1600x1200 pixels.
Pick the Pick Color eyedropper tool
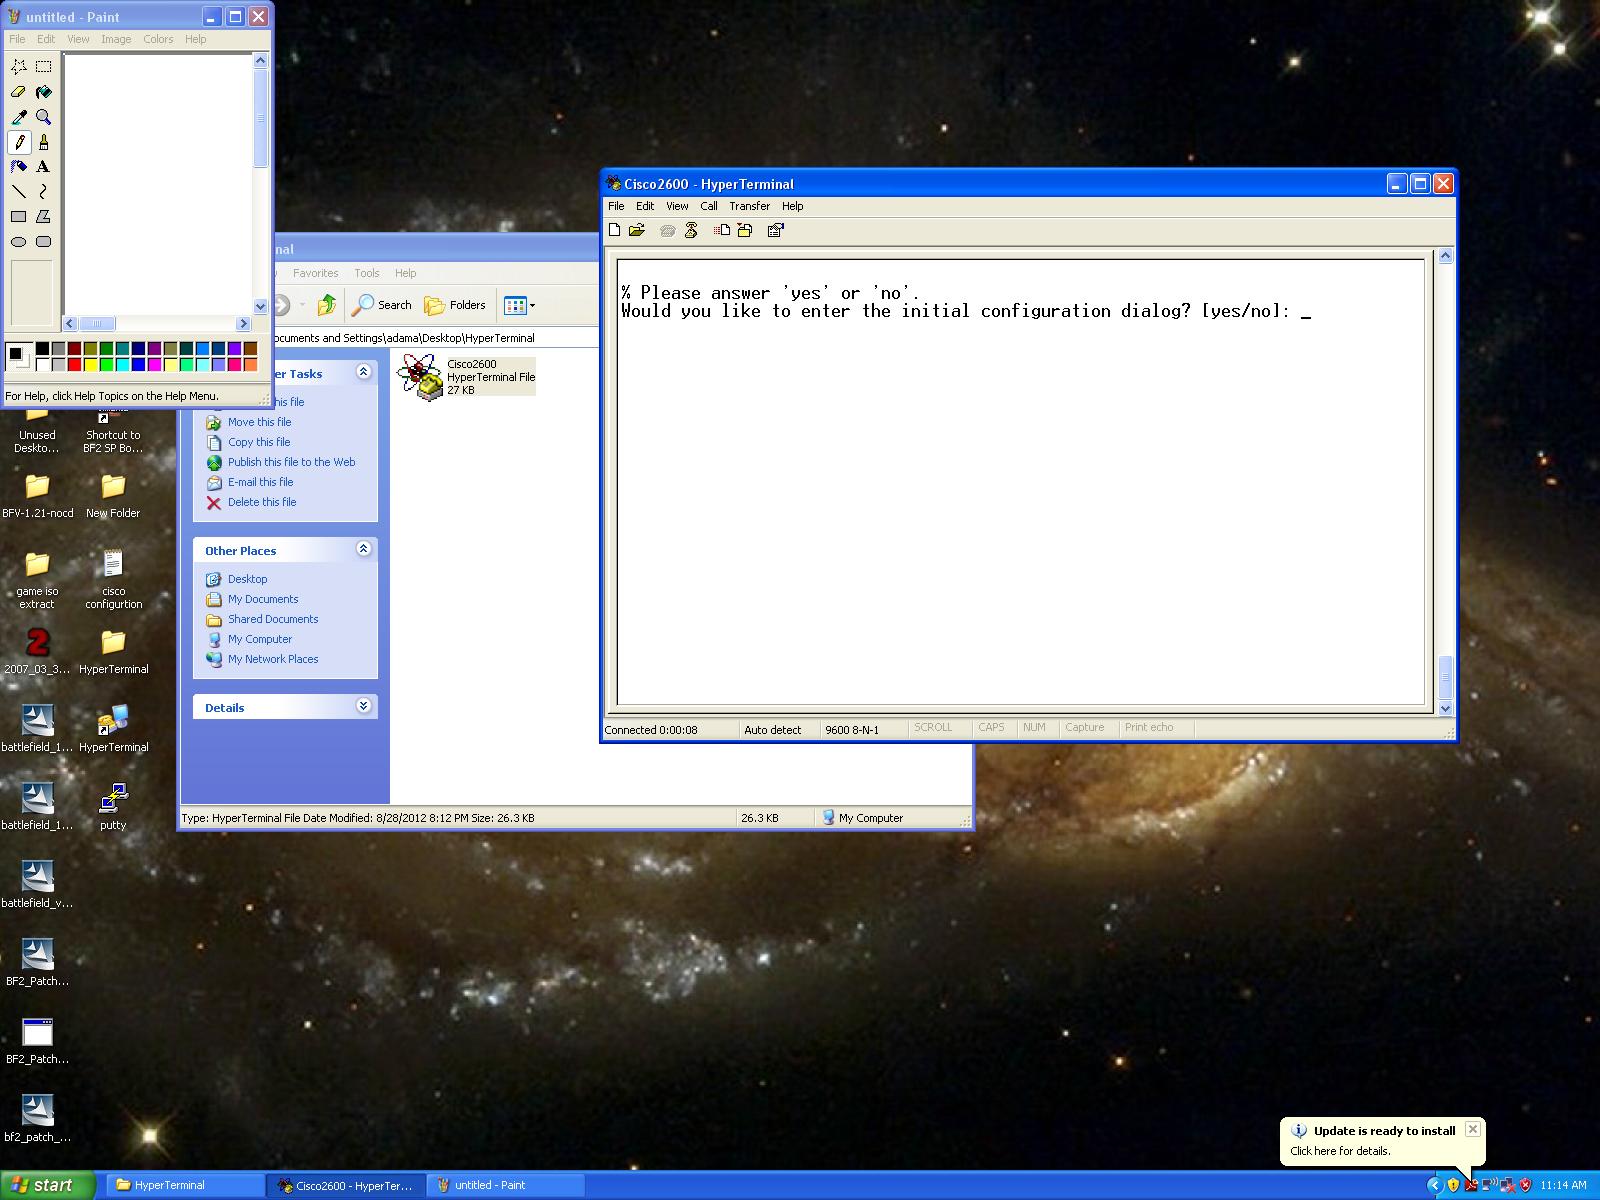pos(19,117)
